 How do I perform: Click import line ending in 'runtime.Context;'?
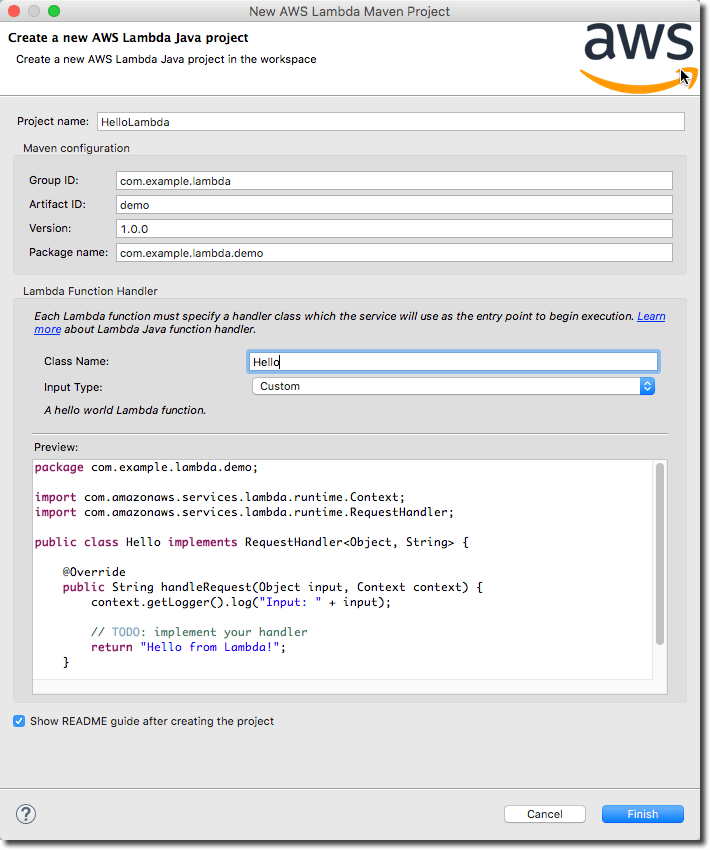tap(220, 497)
